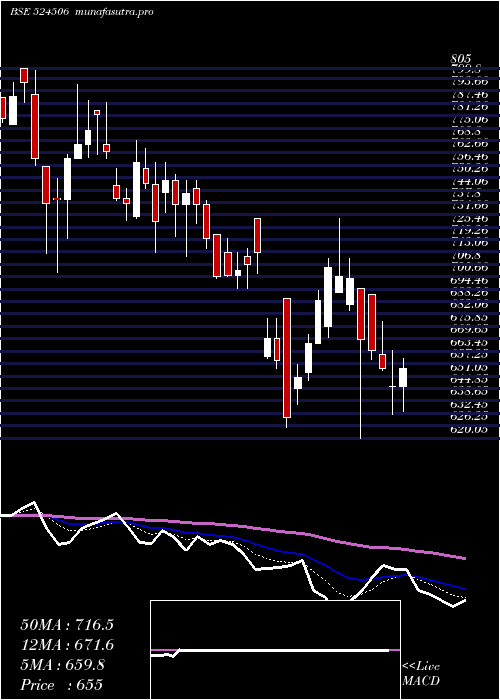Viewport: 500px width, 700px height.
Task: Click inside the MACD mini chart box
Action: coord(275,650)
